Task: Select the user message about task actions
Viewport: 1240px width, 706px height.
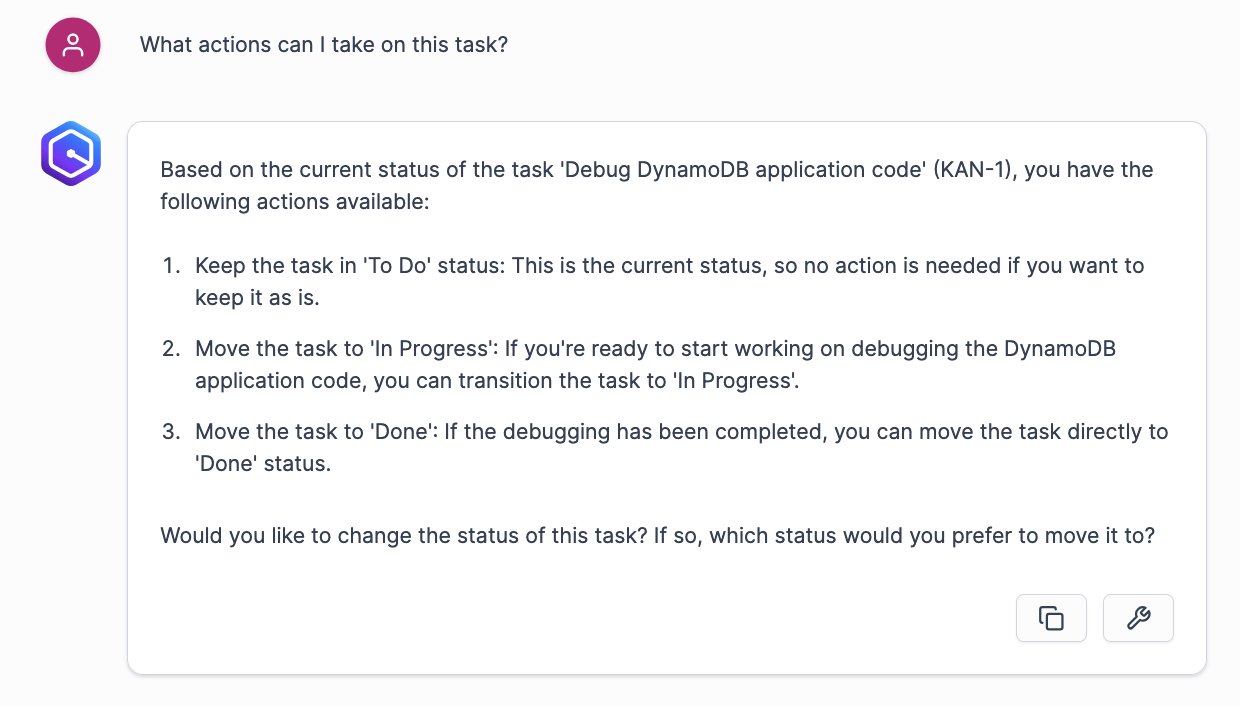Action: click(x=324, y=45)
